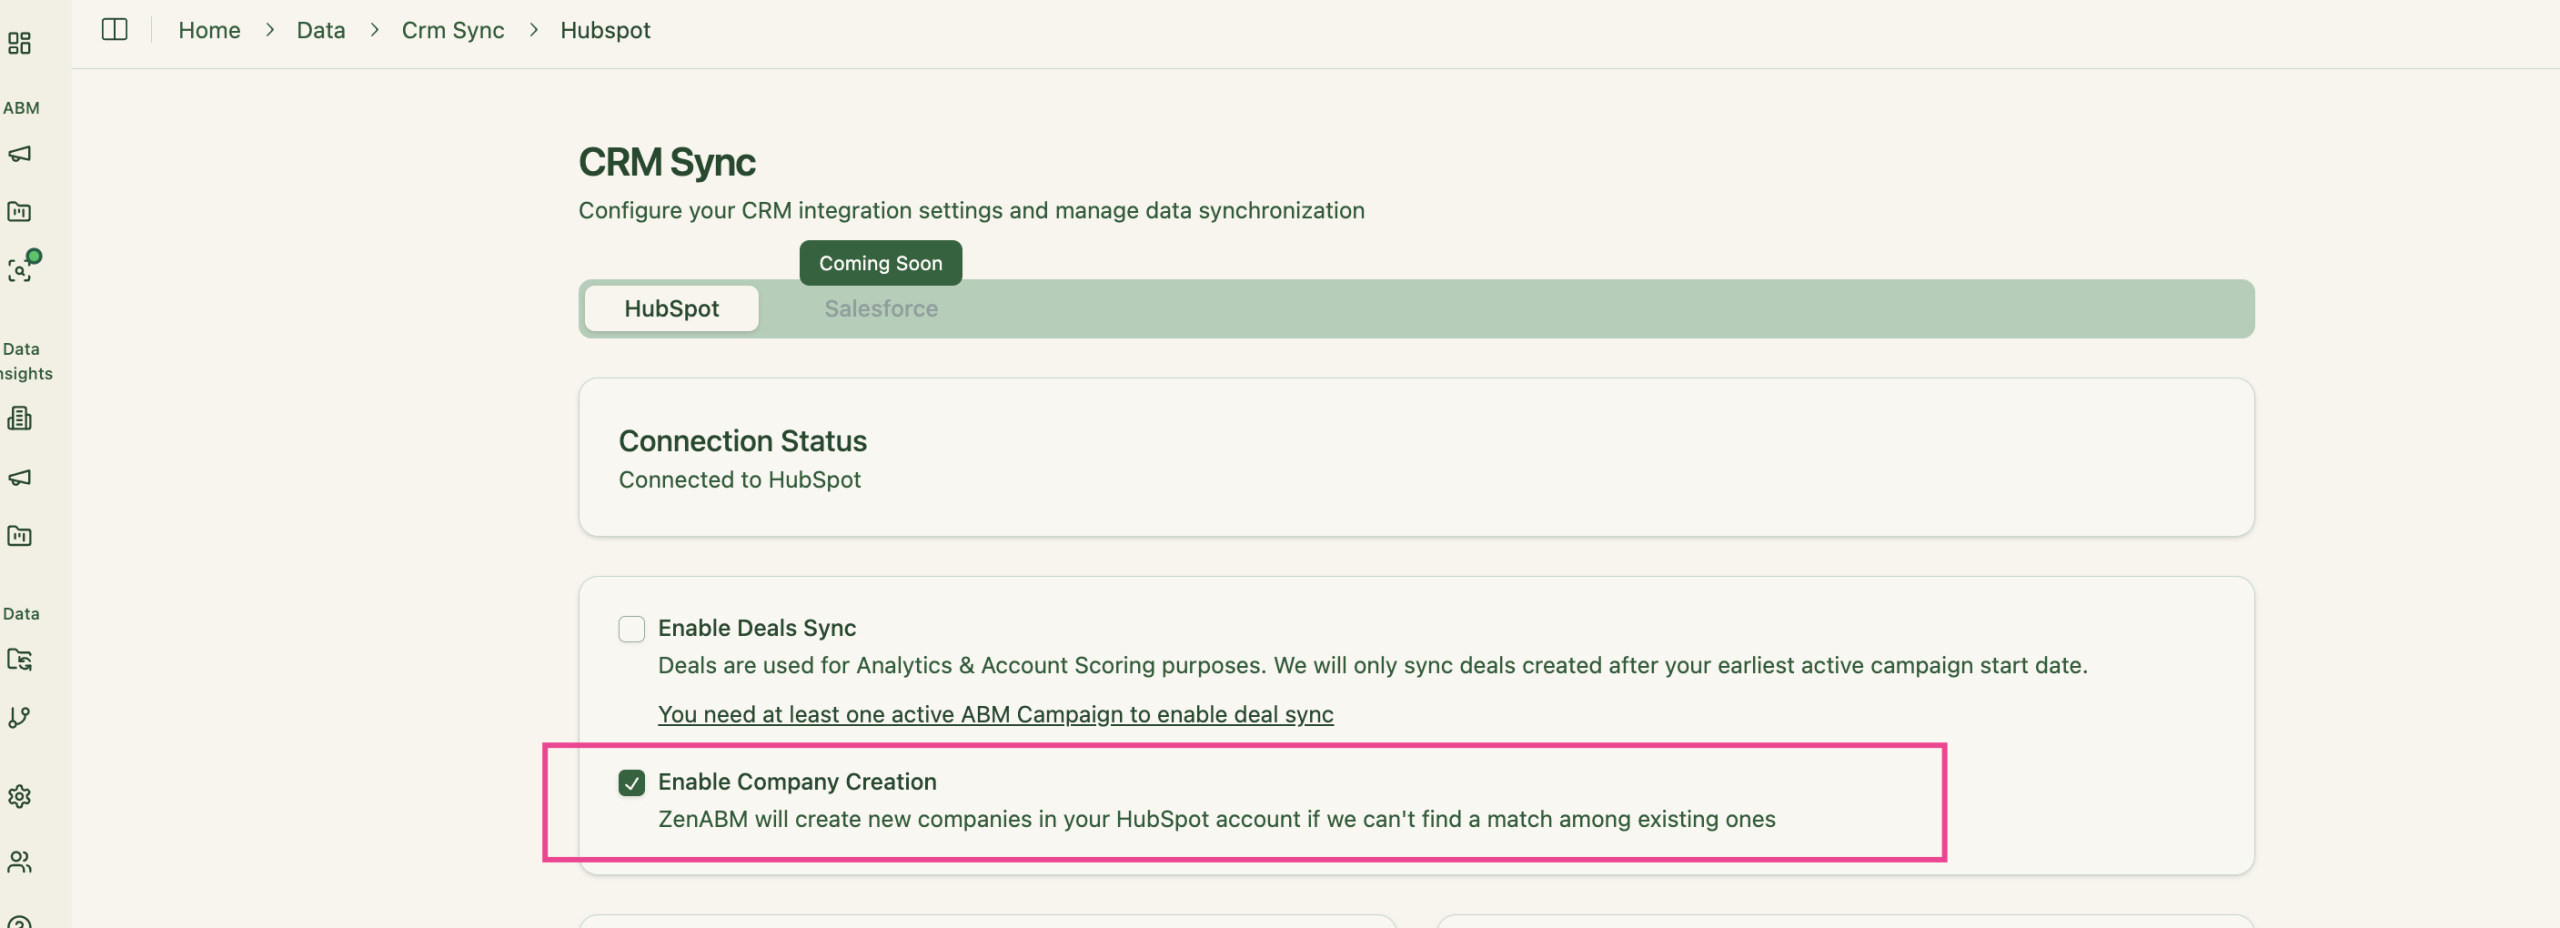Click the ABM section label in sidebar

[21, 108]
